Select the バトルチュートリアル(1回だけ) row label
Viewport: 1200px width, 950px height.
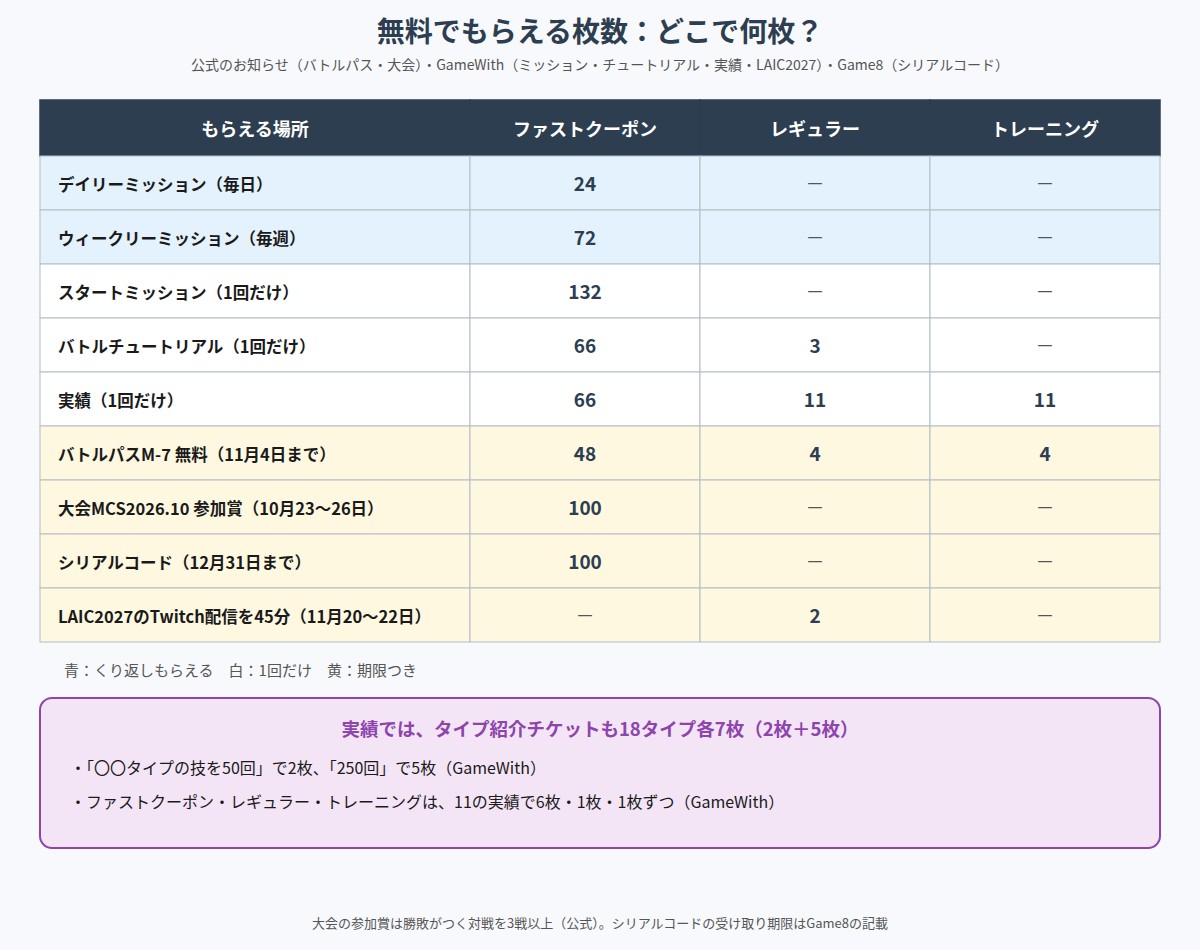[x=182, y=346]
